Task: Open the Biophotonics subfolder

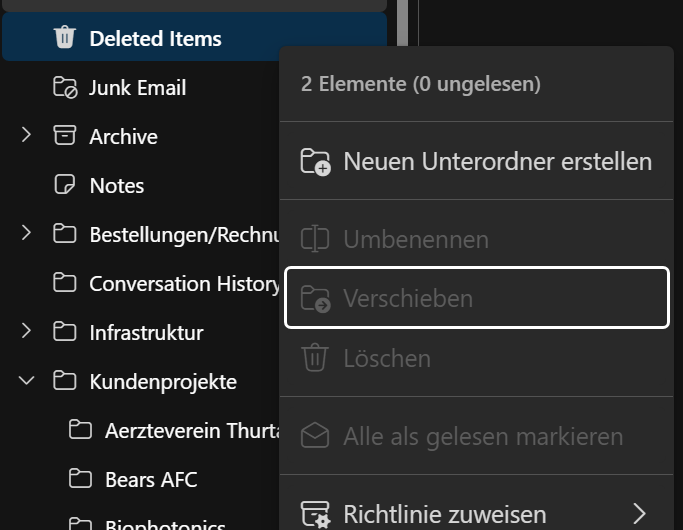Action: [x=165, y=525]
